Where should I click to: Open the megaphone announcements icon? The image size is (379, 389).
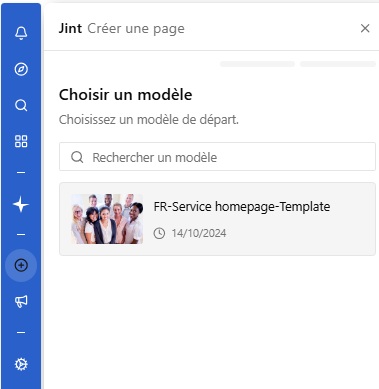coord(21,301)
